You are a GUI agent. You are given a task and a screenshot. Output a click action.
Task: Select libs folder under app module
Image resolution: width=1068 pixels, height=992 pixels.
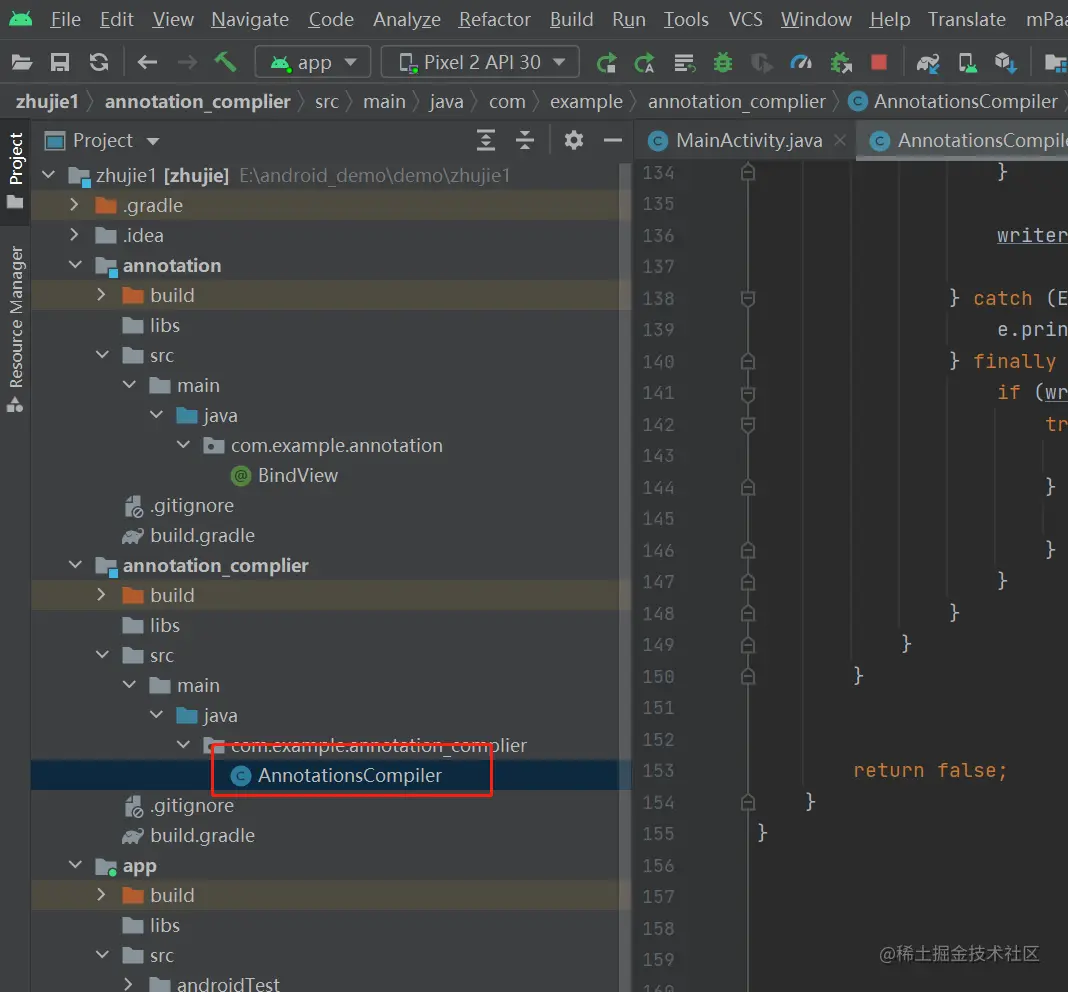coord(165,925)
